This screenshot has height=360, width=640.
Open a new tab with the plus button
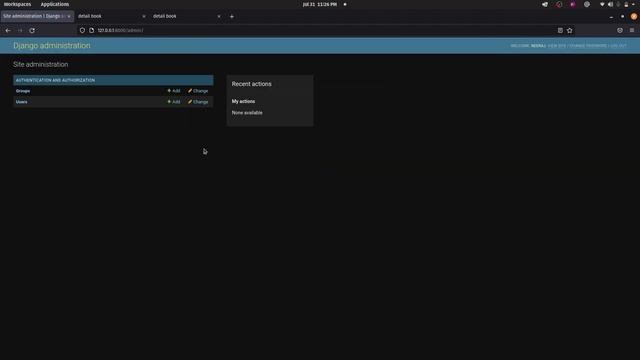(x=232, y=16)
